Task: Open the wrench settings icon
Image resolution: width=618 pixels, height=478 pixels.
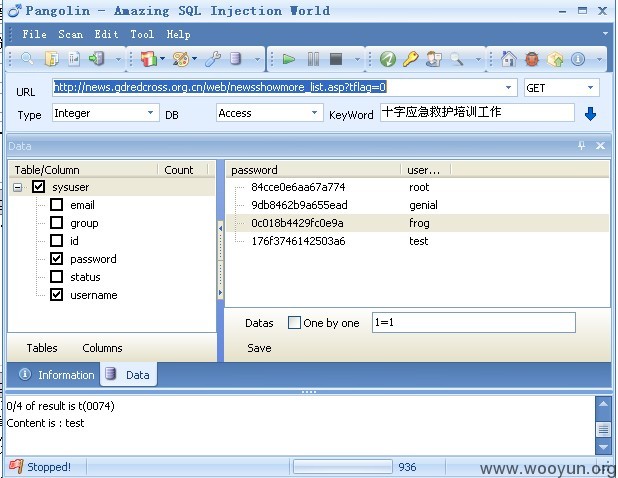Action: click(213, 59)
